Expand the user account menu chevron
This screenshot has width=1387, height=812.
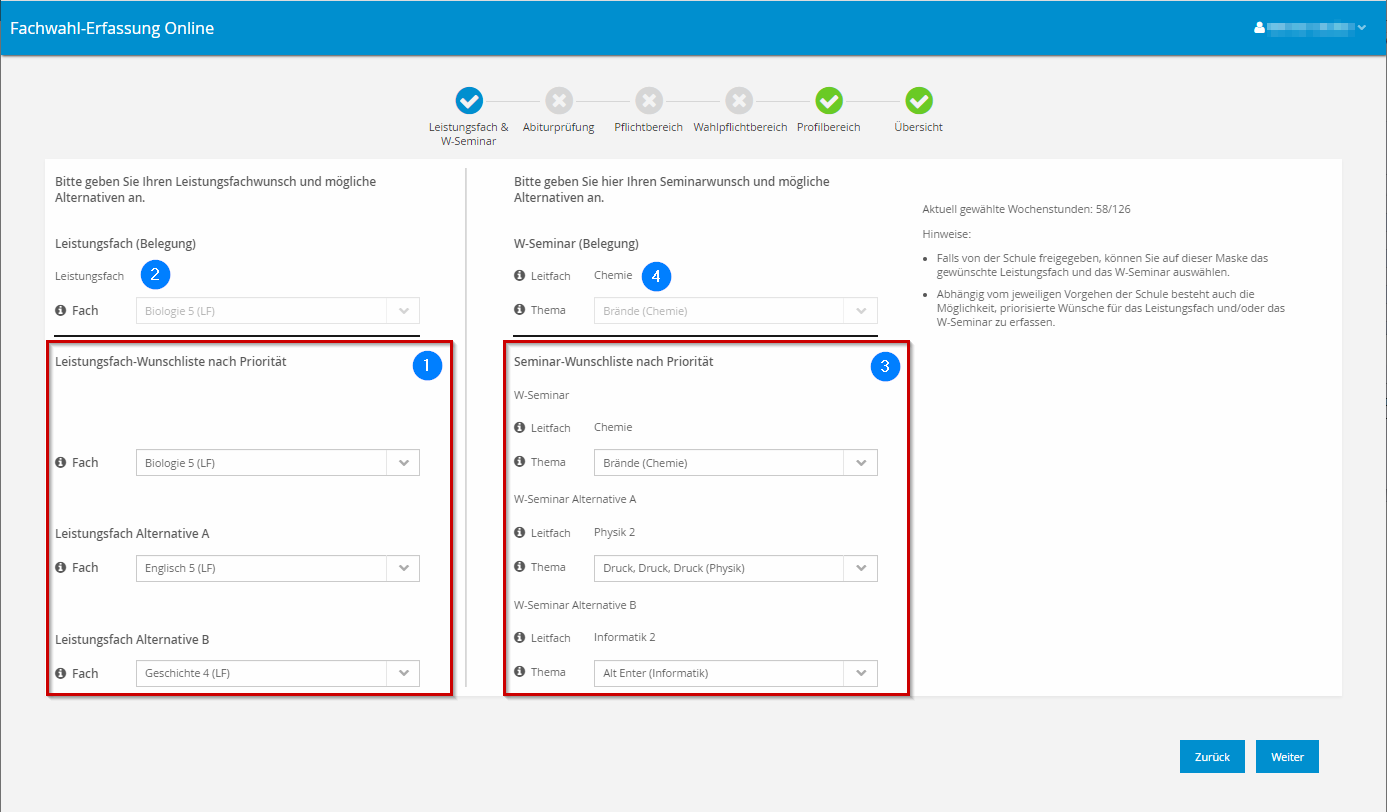click(x=1362, y=28)
